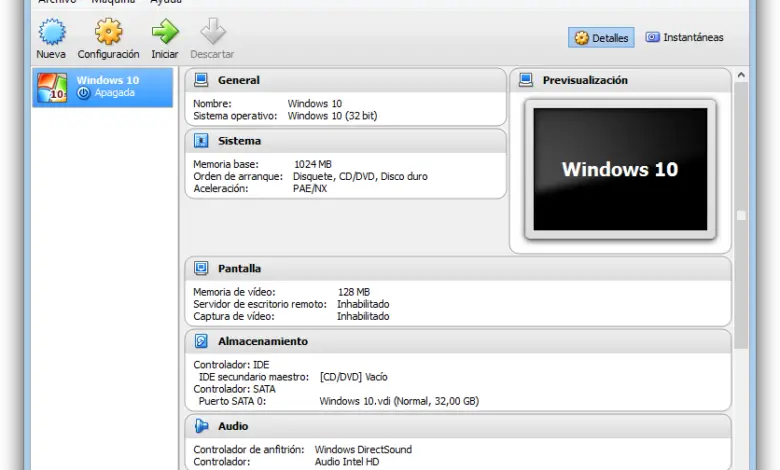Click the details pane vertical scrollbar
This screenshot has width=780, height=470.
click(741, 215)
